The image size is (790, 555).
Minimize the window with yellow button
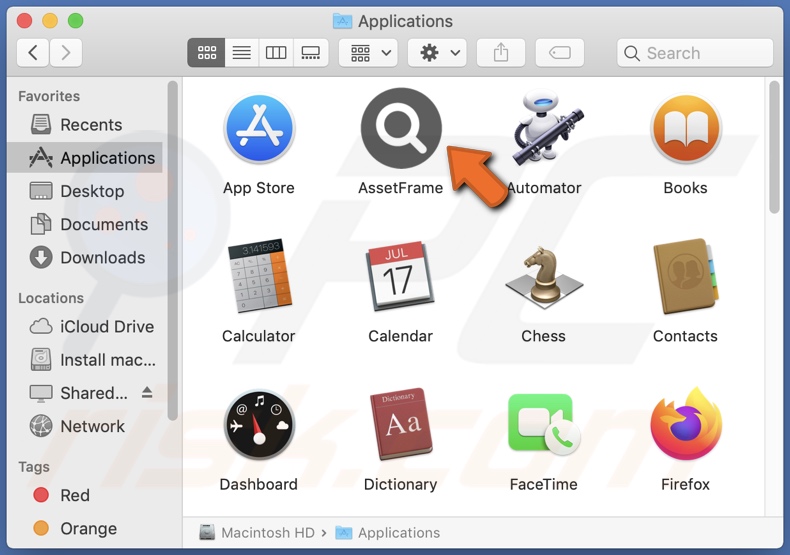pyautogui.click(x=50, y=21)
